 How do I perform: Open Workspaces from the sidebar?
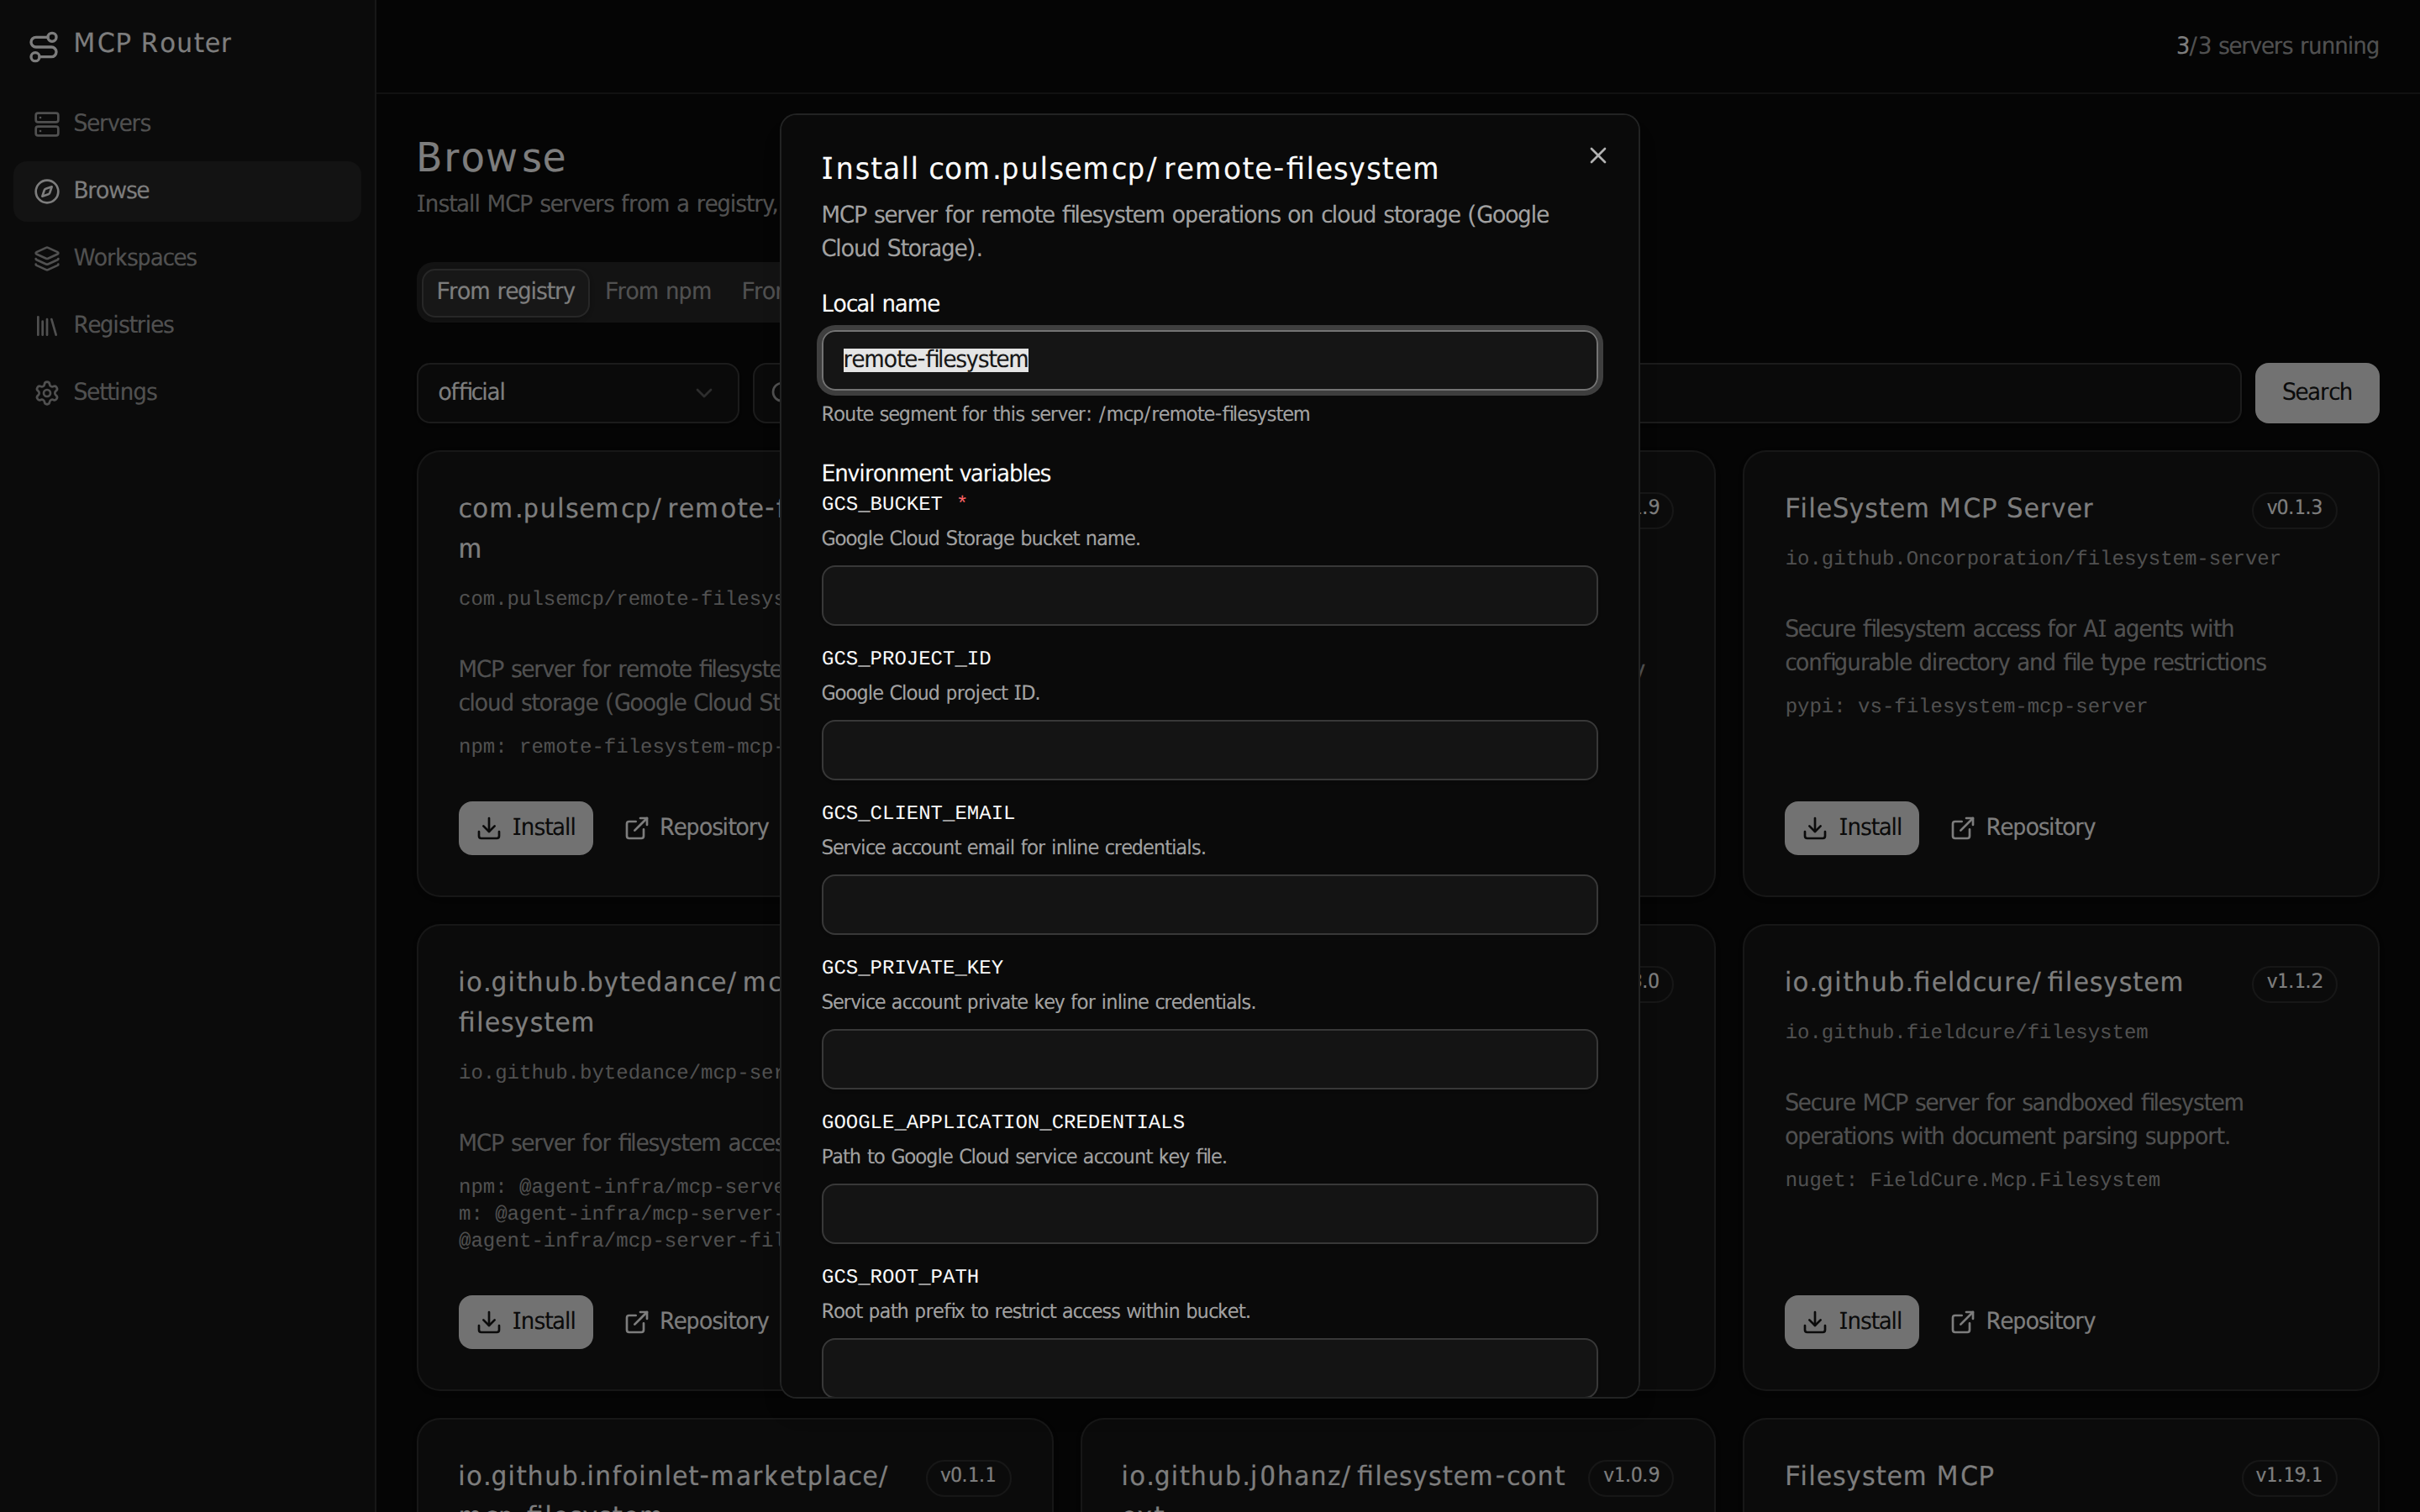click(187, 258)
